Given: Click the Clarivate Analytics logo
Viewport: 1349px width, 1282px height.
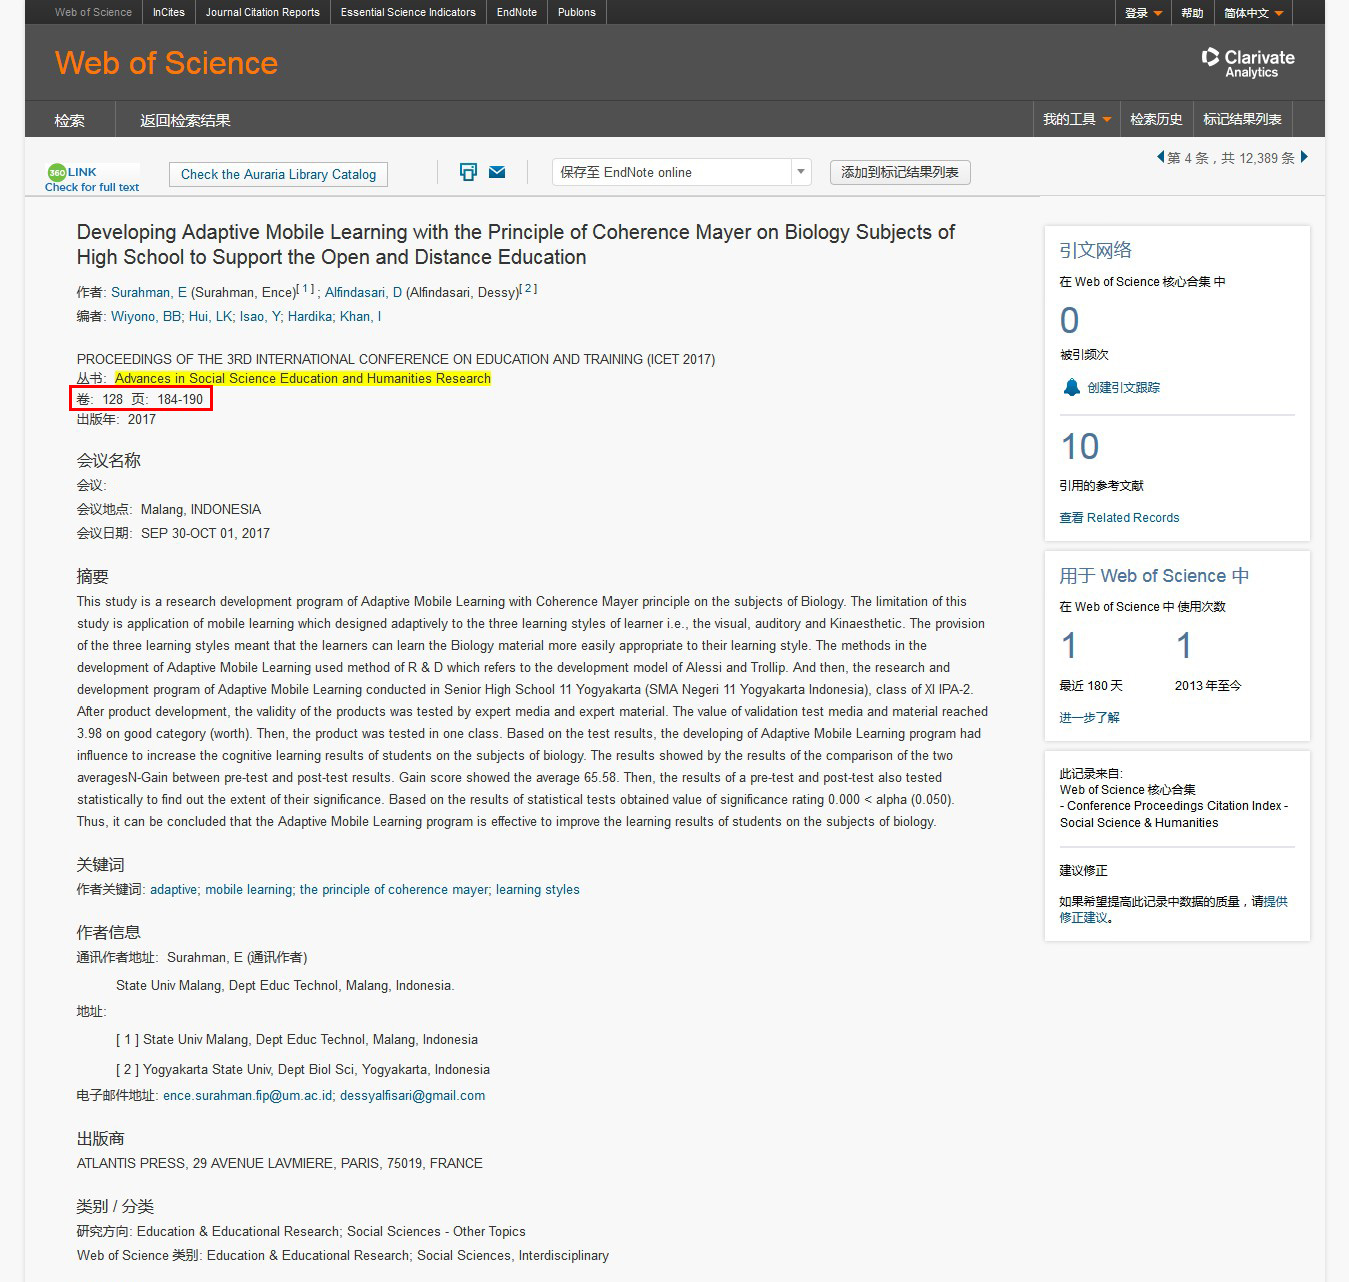Looking at the screenshot, I should click(1248, 63).
